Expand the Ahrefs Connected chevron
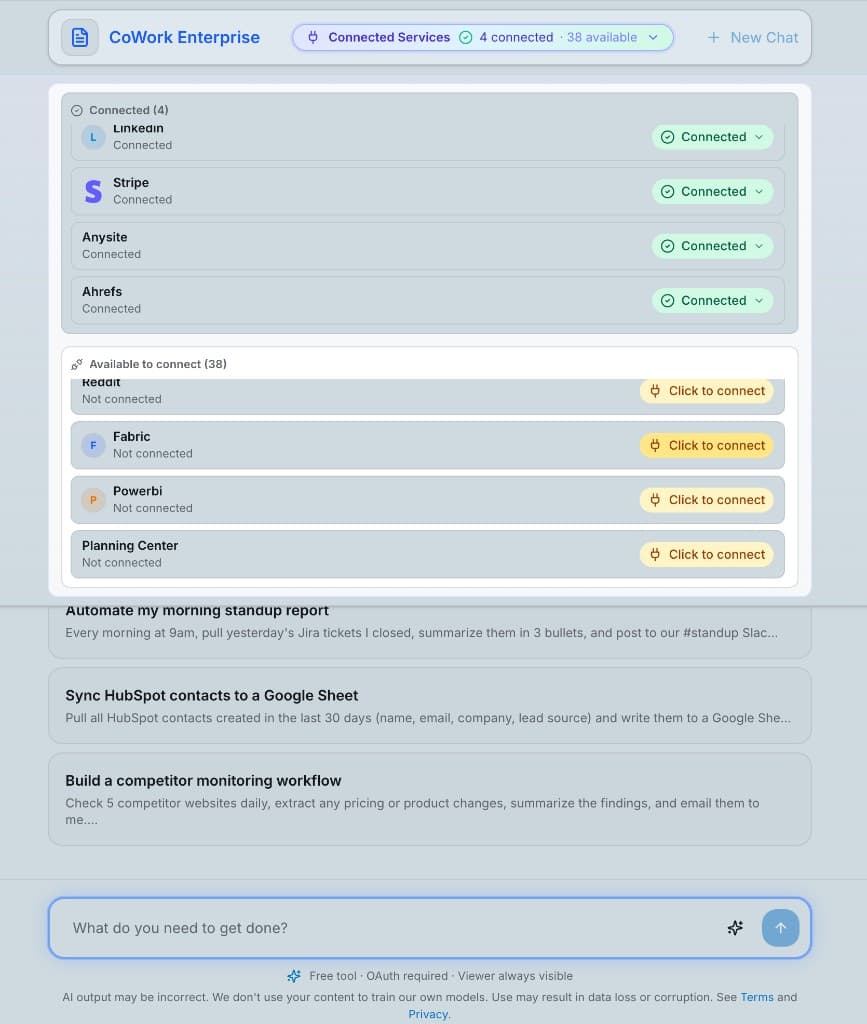 tap(758, 300)
